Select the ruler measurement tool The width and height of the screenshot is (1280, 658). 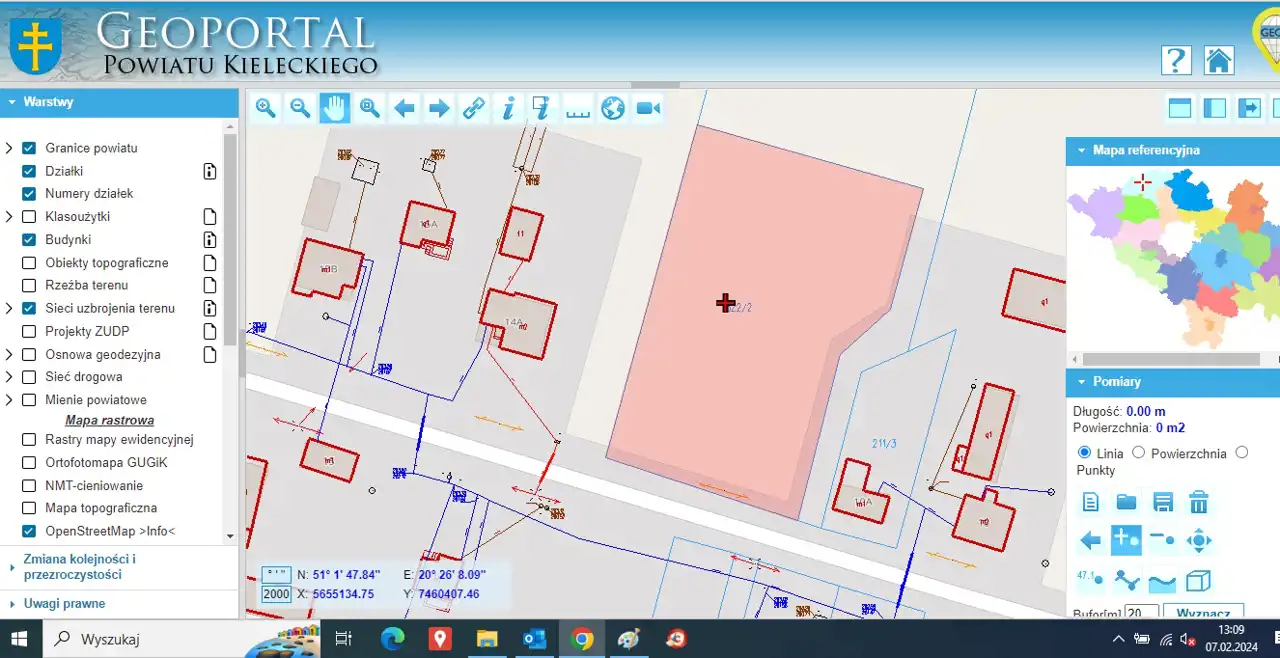pos(578,108)
